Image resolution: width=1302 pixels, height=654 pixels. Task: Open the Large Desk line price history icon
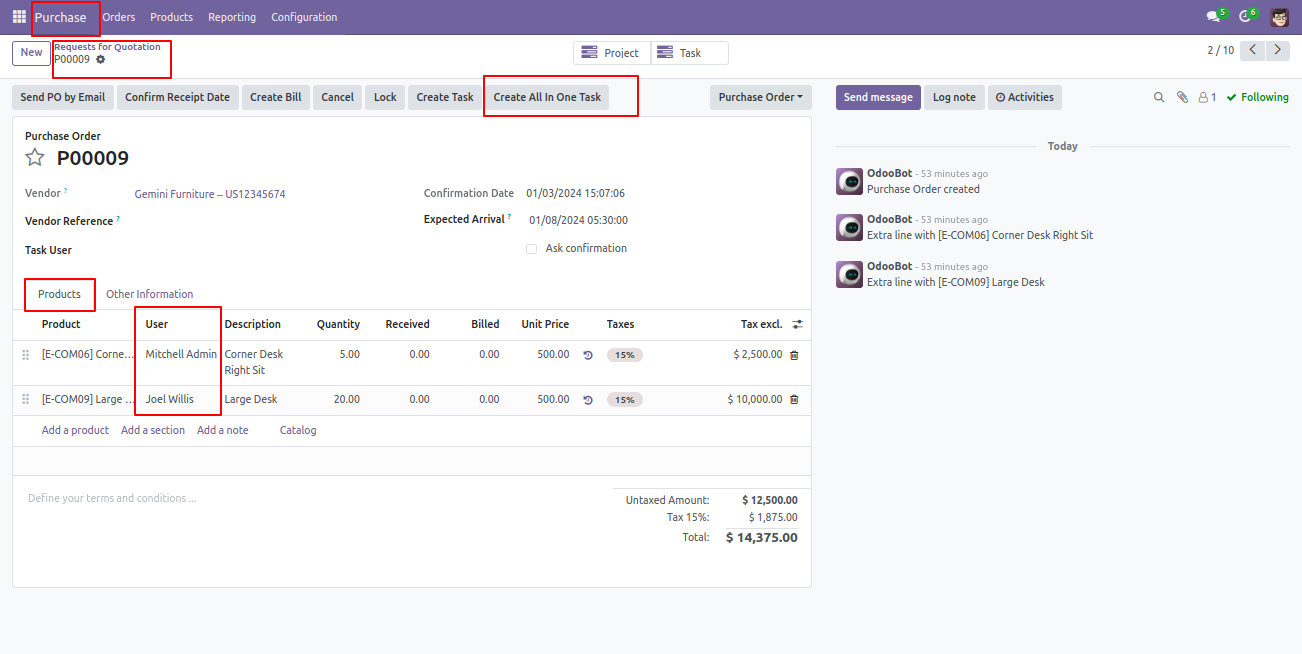[x=588, y=400]
